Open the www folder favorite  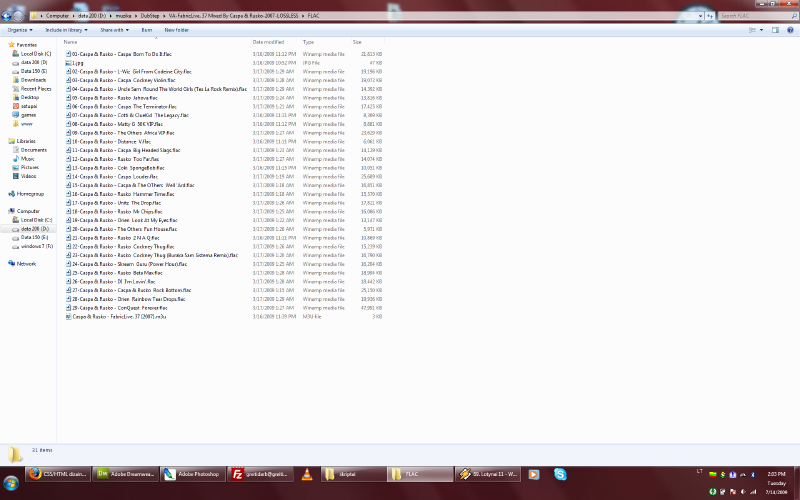point(23,124)
